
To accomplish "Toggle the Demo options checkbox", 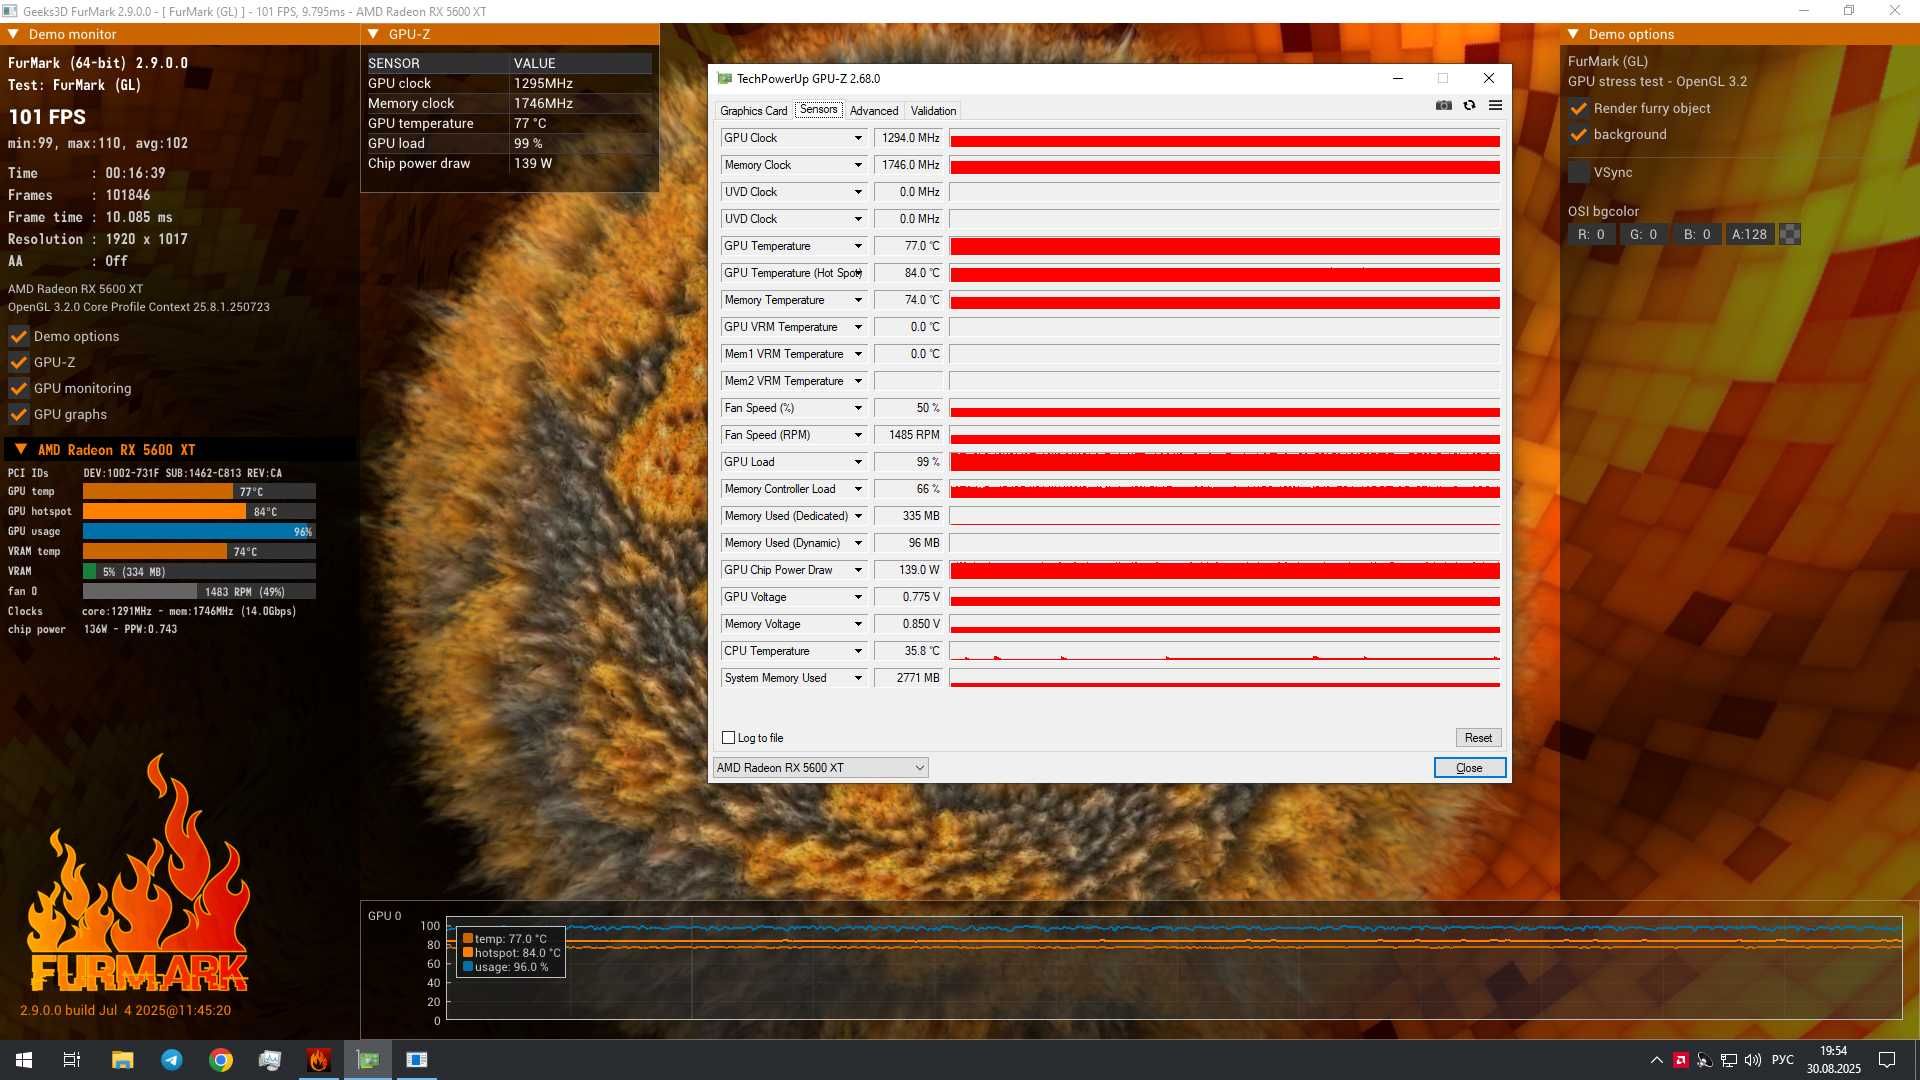I will (x=18, y=336).
